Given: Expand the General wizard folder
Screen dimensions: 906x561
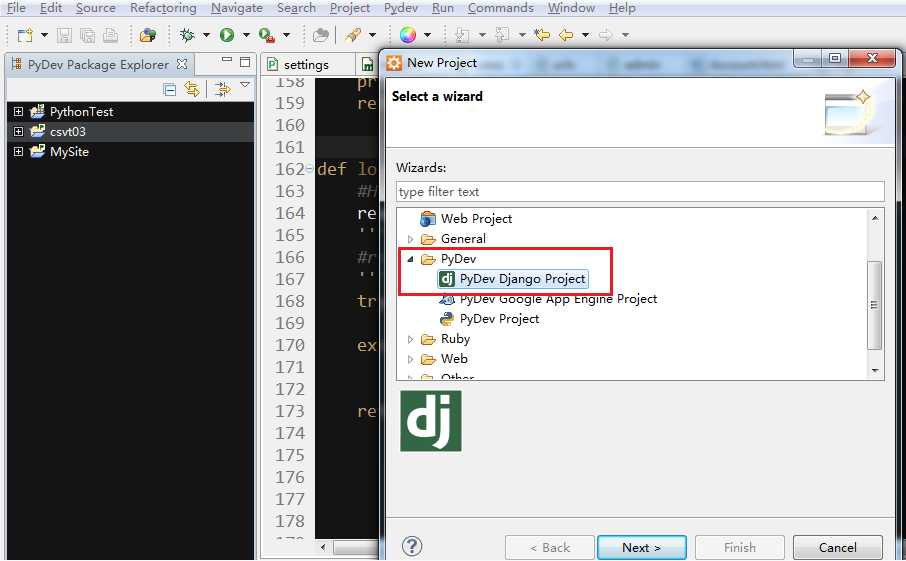Looking at the screenshot, I should click(x=410, y=239).
